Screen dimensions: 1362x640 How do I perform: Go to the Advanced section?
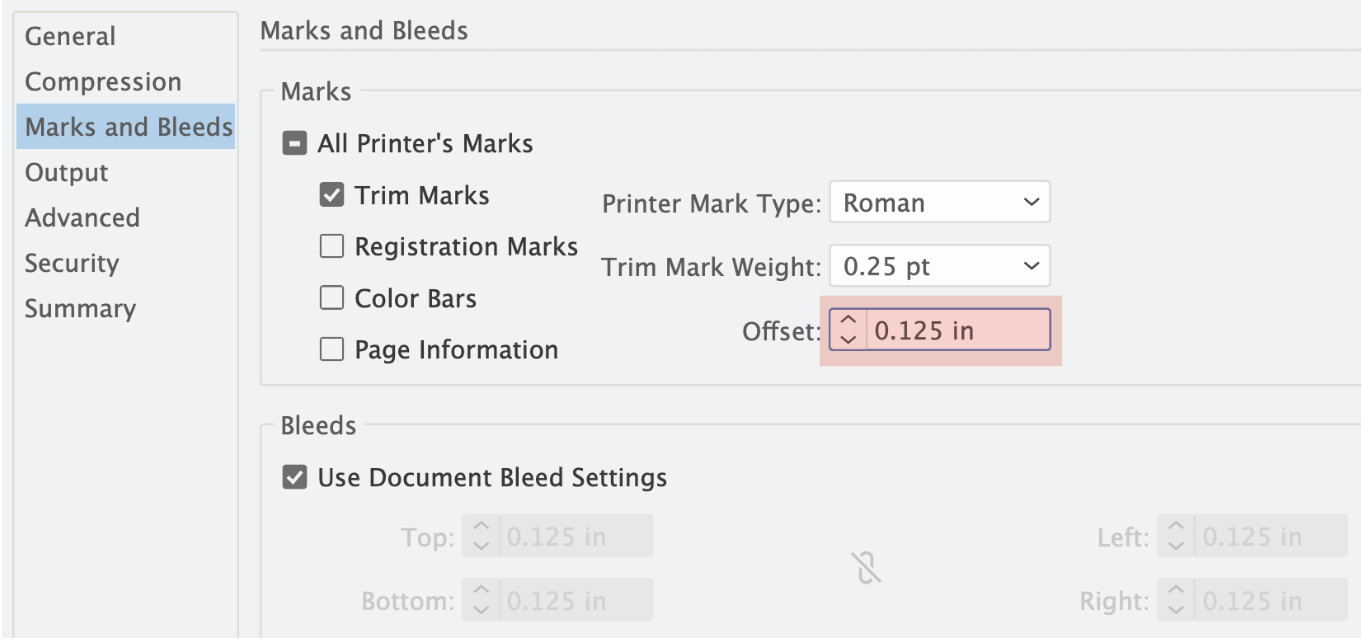point(82,218)
